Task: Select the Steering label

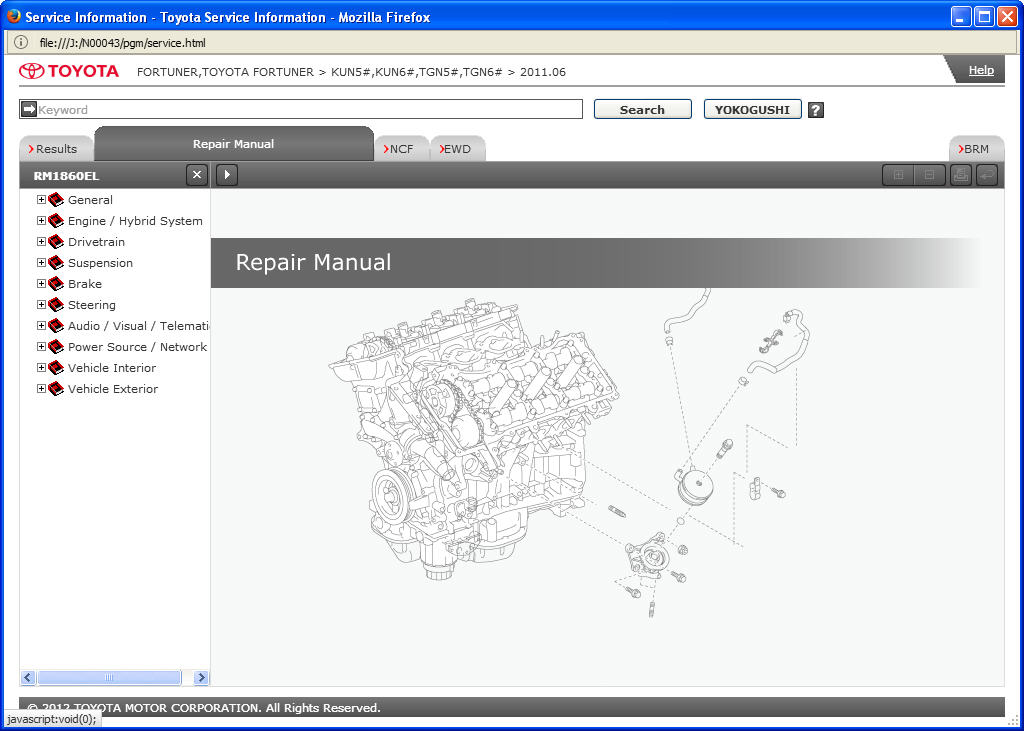Action: pyautogui.click(x=91, y=304)
